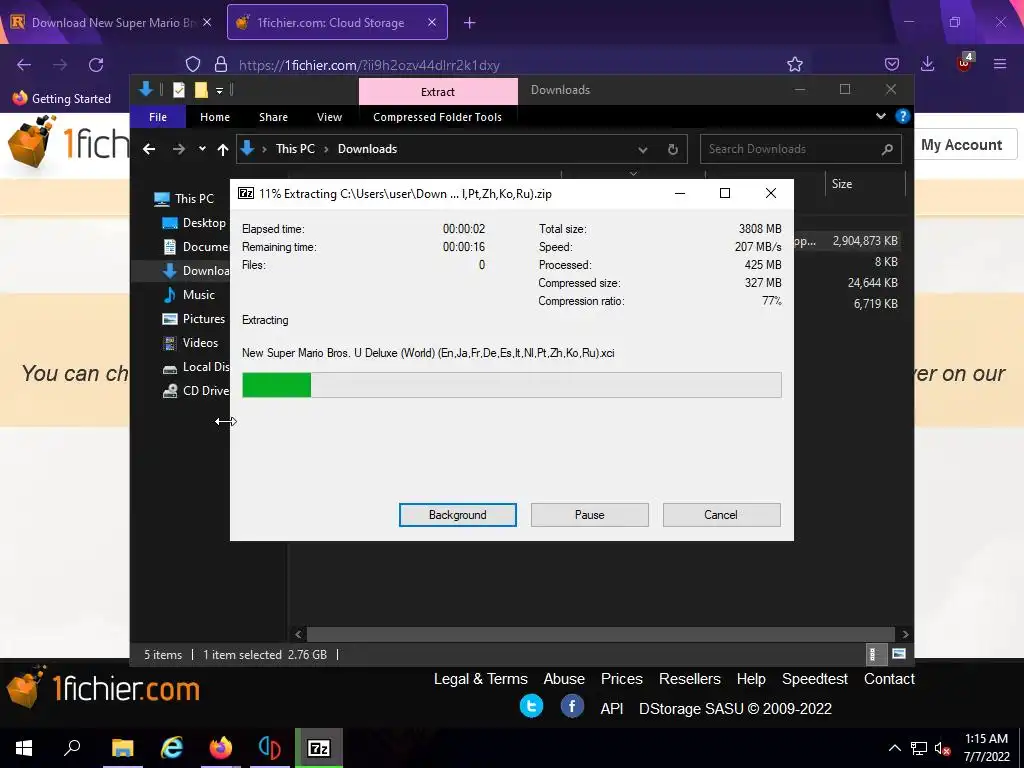Click the Search Downloads field
Image resolution: width=1024 pixels, height=768 pixels.
(x=801, y=149)
